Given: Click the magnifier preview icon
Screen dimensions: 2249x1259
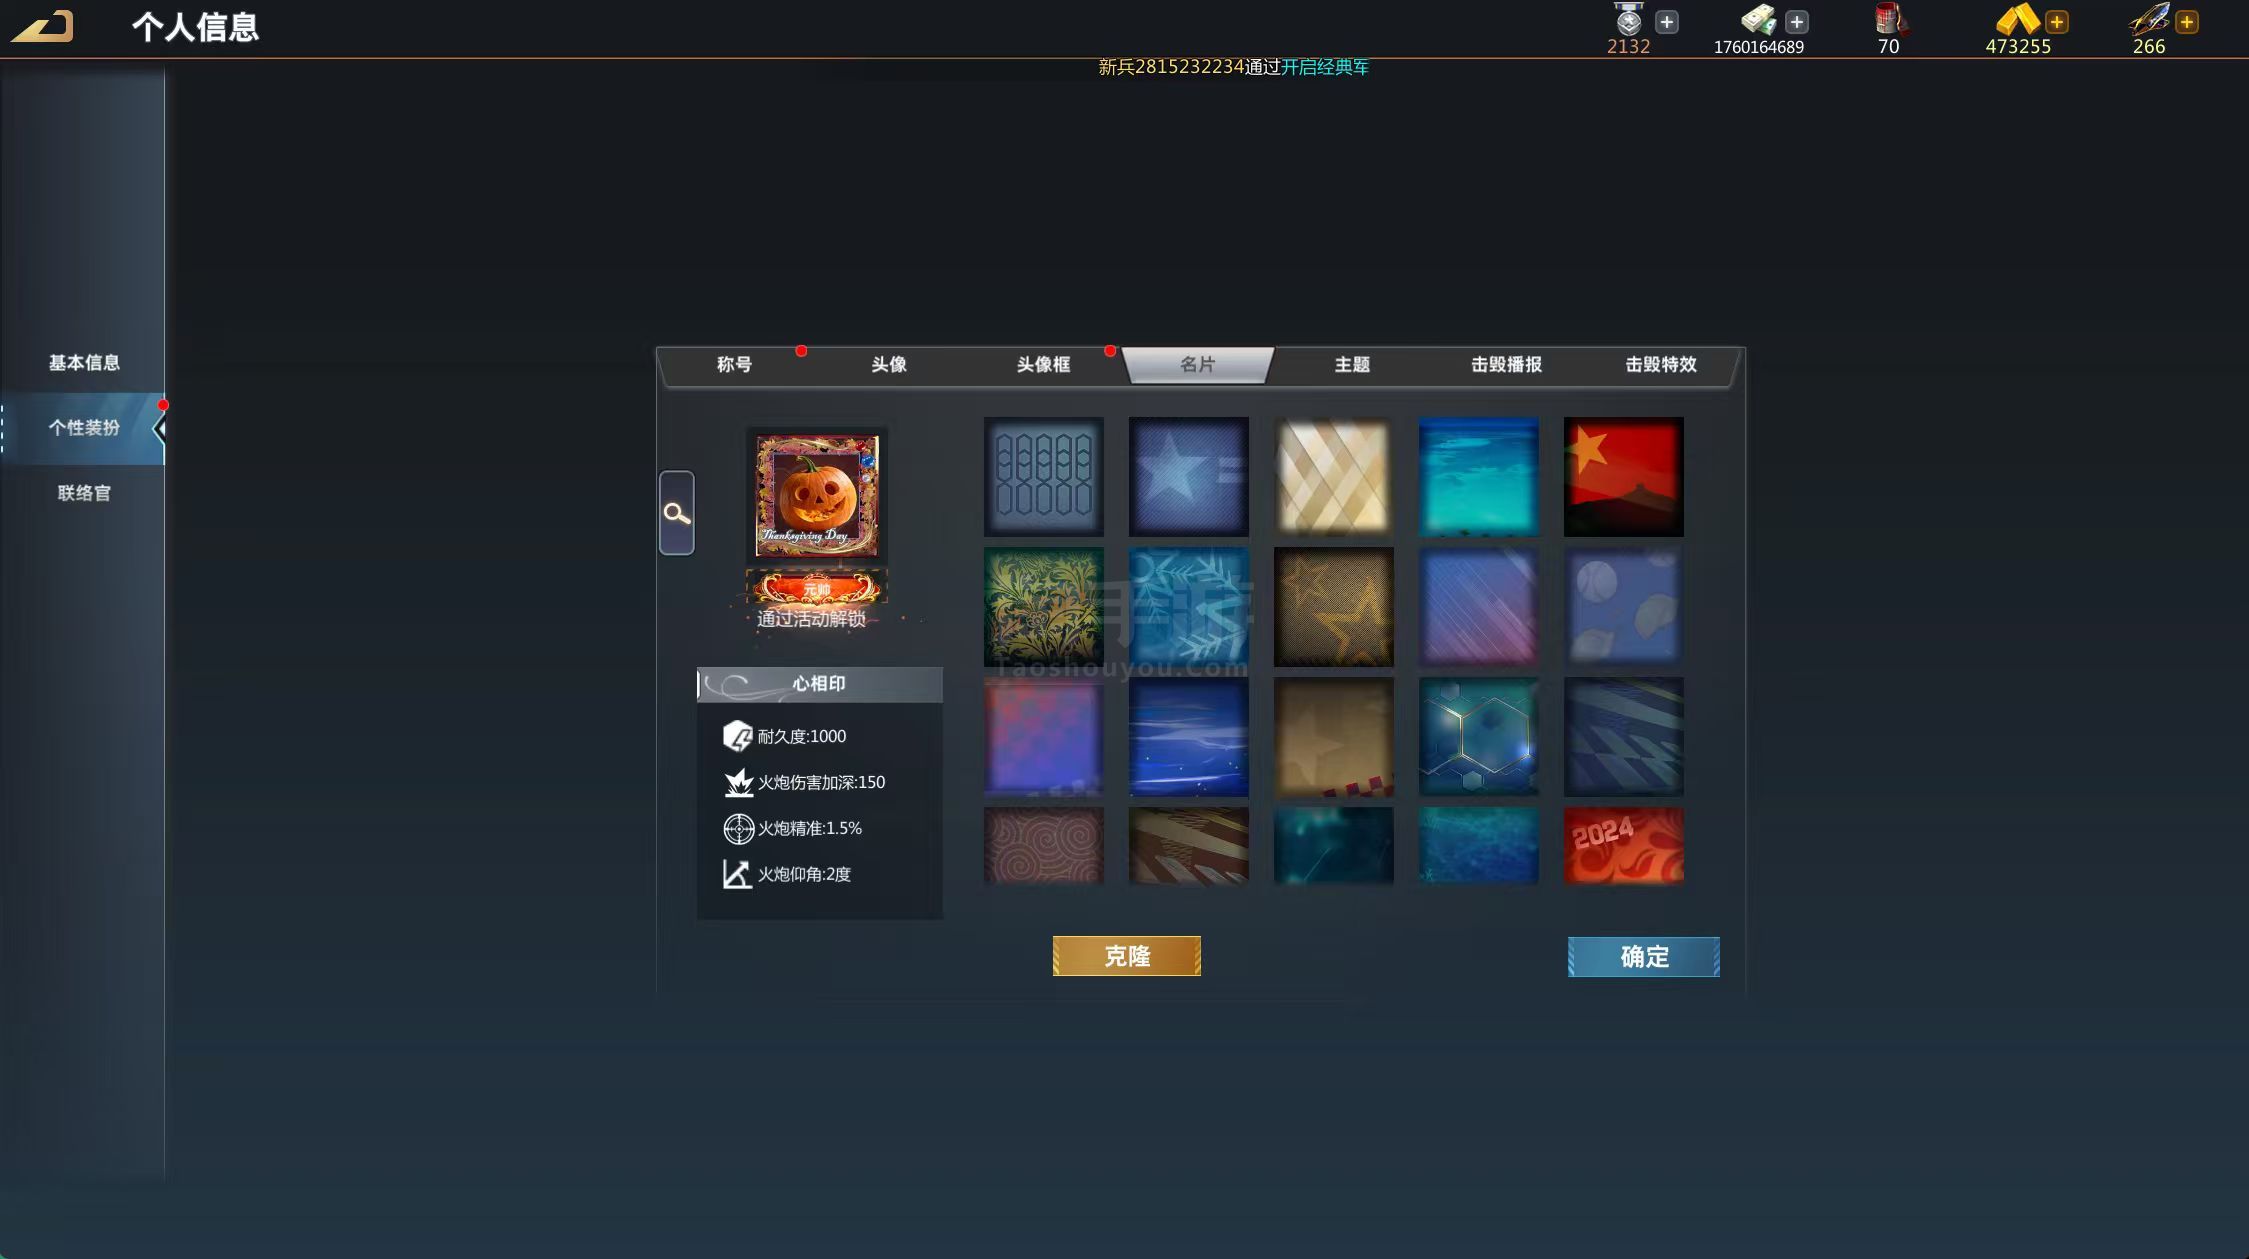Looking at the screenshot, I should tap(677, 513).
